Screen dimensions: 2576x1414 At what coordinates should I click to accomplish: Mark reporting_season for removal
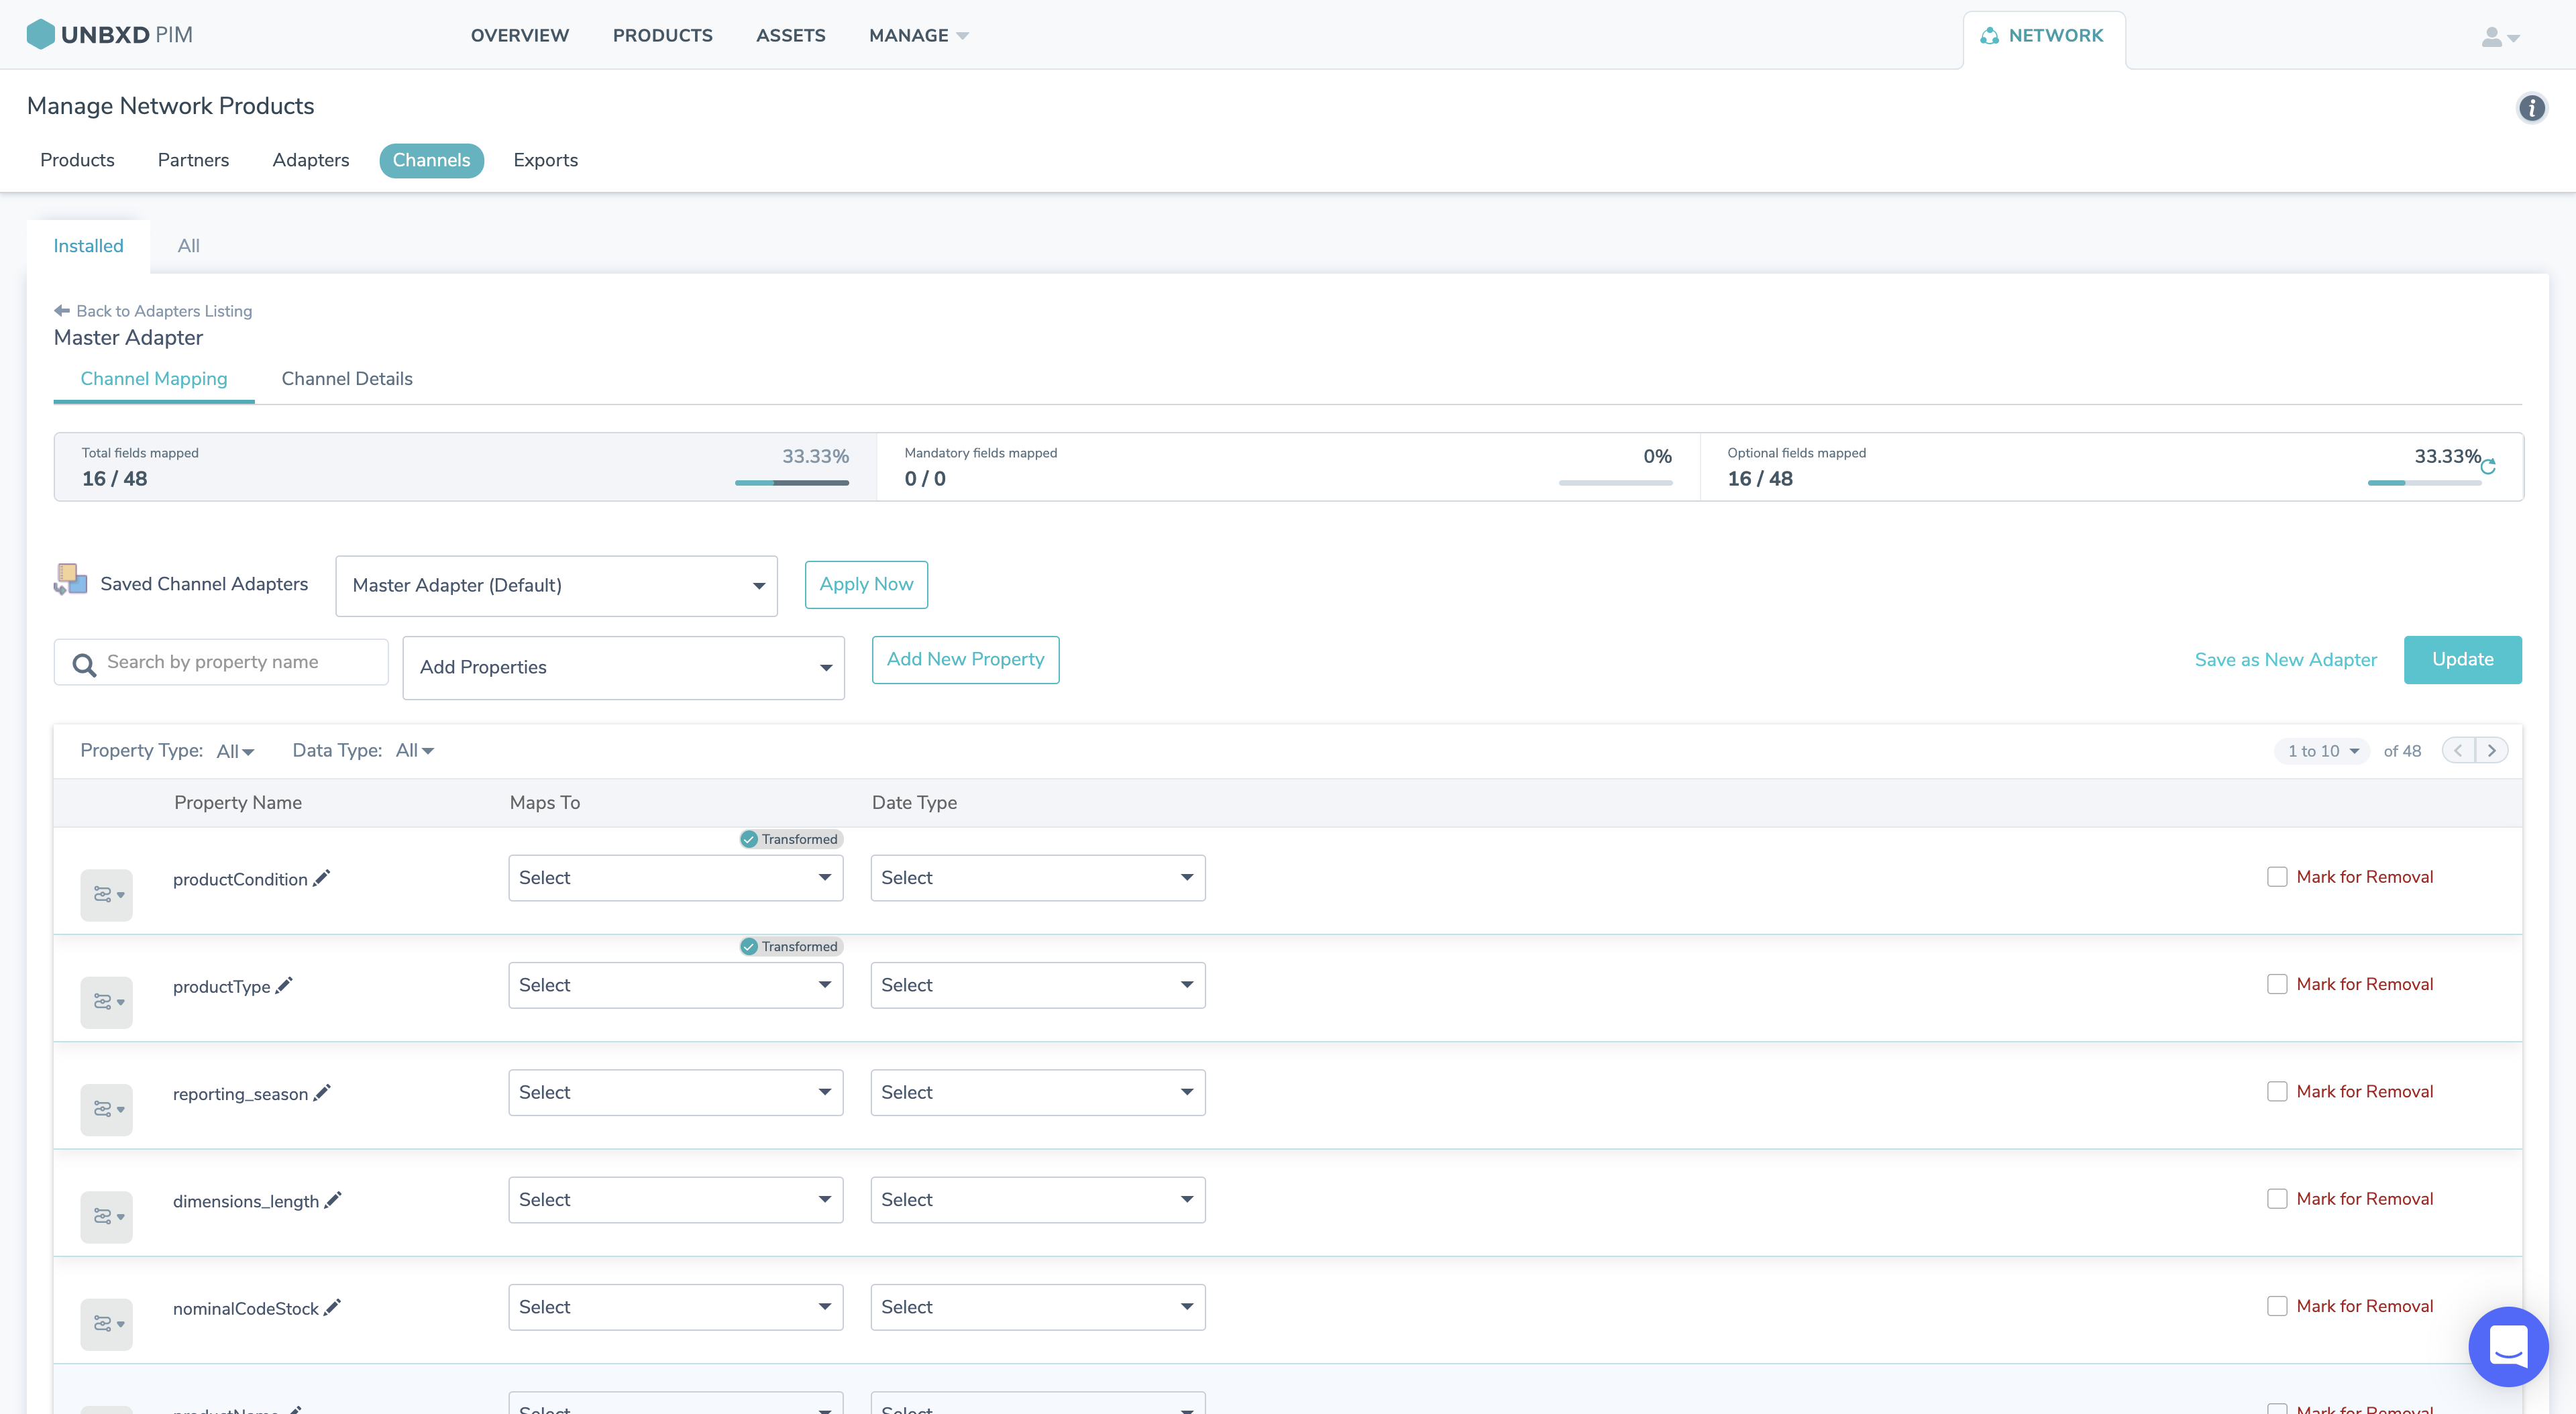2277,1091
